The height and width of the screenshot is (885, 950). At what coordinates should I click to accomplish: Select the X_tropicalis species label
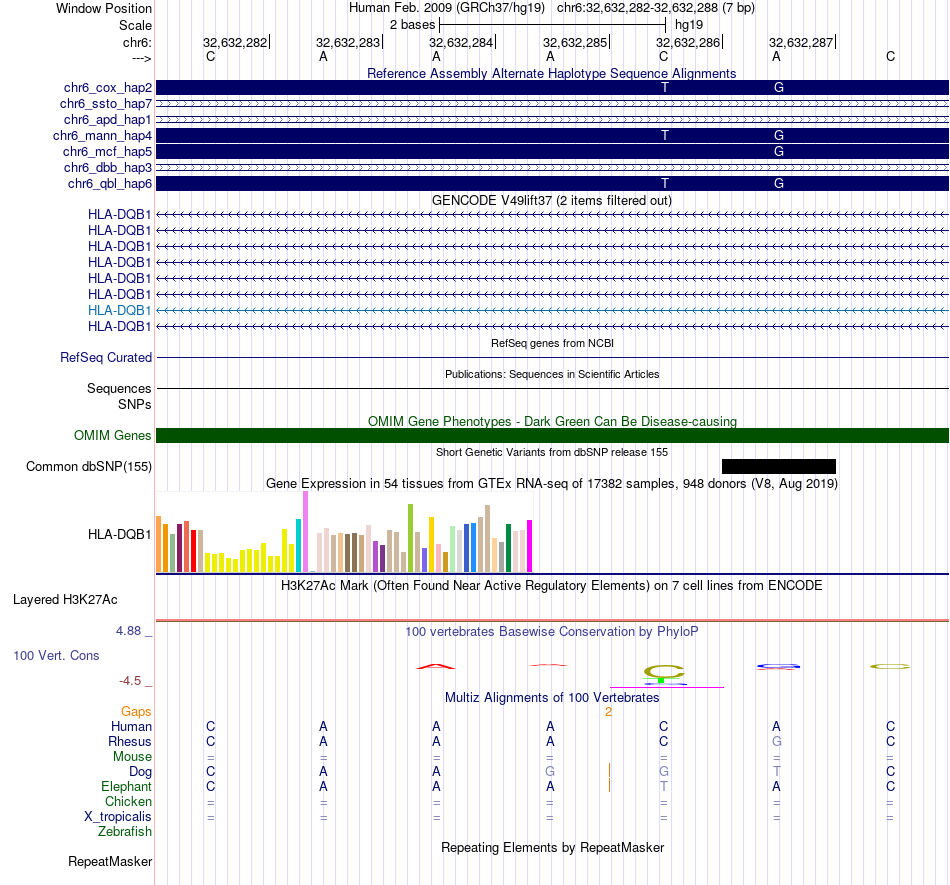(118, 817)
